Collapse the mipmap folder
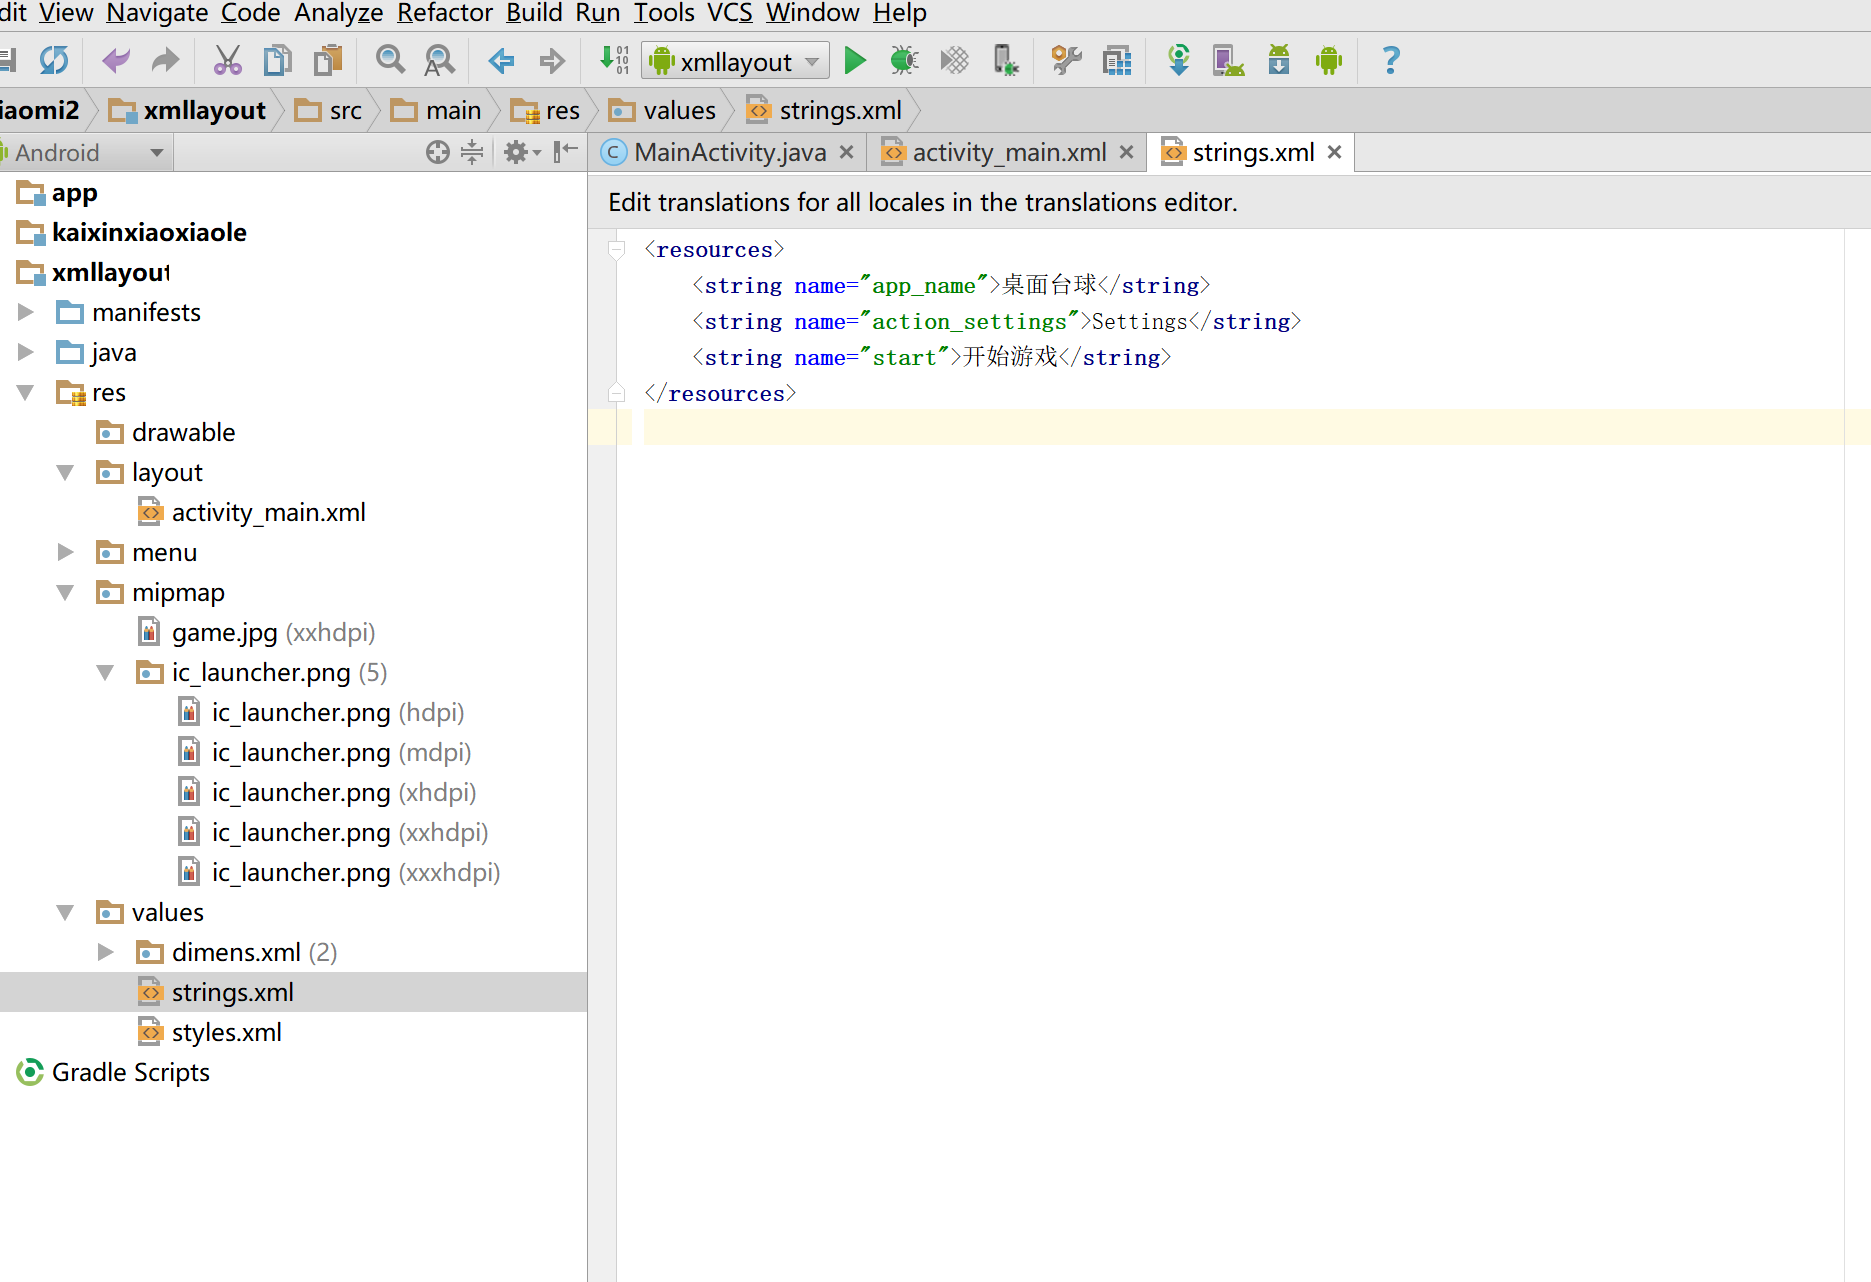Screen dimensions: 1871x1282 66,592
